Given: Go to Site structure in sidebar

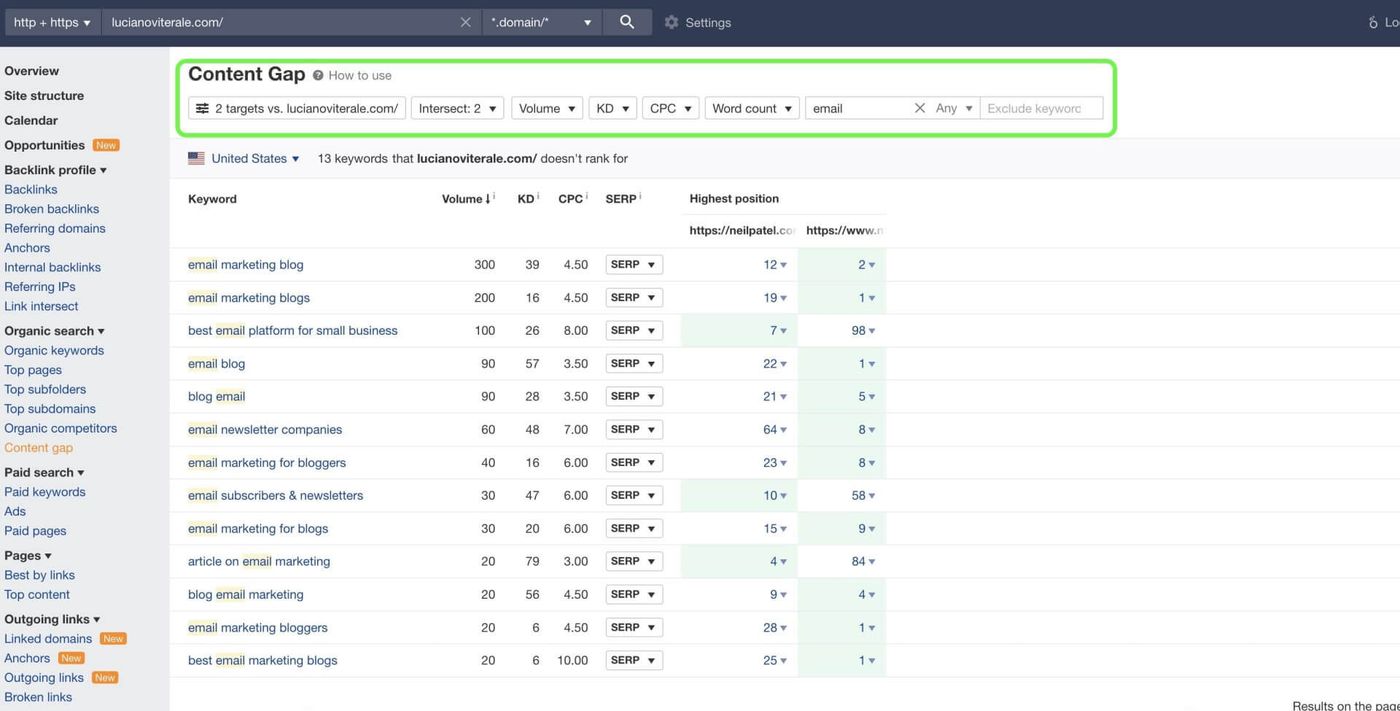Looking at the screenshot, I should pos(44,96).
